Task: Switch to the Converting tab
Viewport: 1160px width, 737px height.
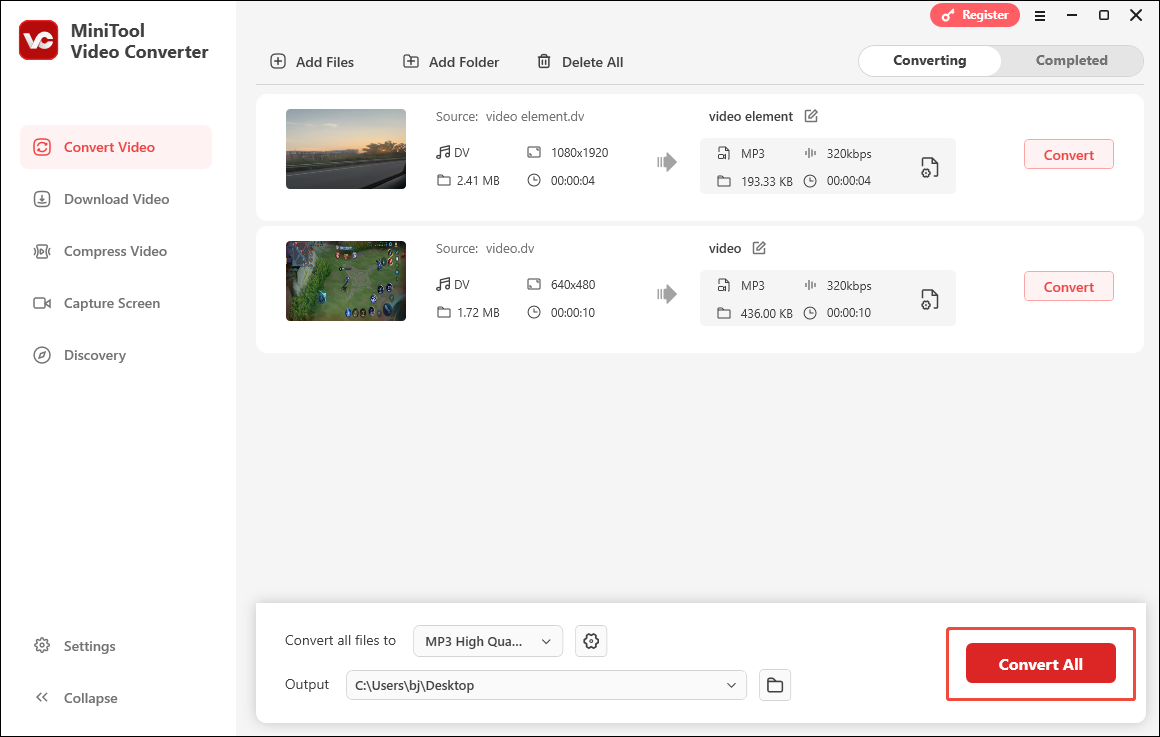Action: coord(930,61)
